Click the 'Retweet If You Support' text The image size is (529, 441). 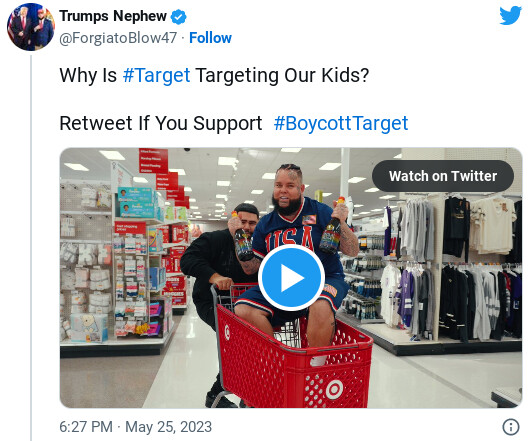[161, 123]
